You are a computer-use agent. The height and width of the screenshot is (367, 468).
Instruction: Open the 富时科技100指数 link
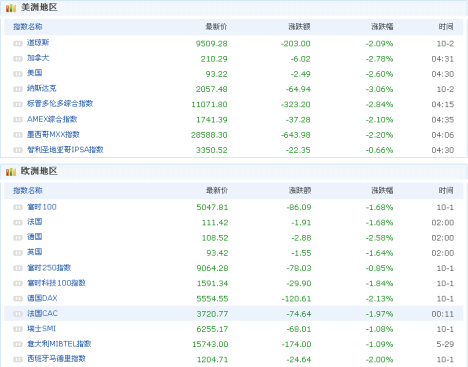point(56,283)
